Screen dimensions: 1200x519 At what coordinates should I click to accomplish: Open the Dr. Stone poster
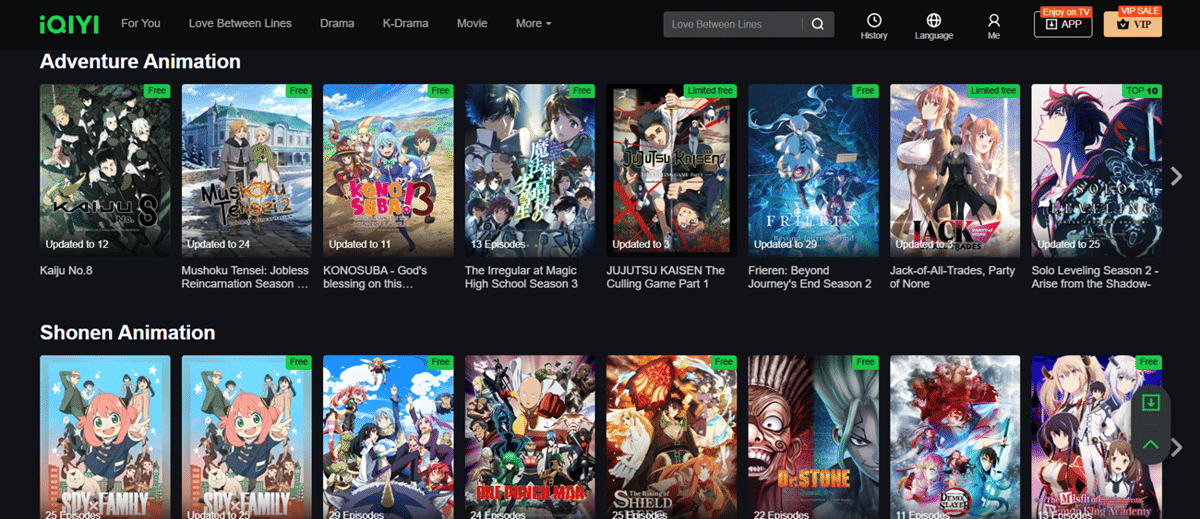click(x=813, y=437)
